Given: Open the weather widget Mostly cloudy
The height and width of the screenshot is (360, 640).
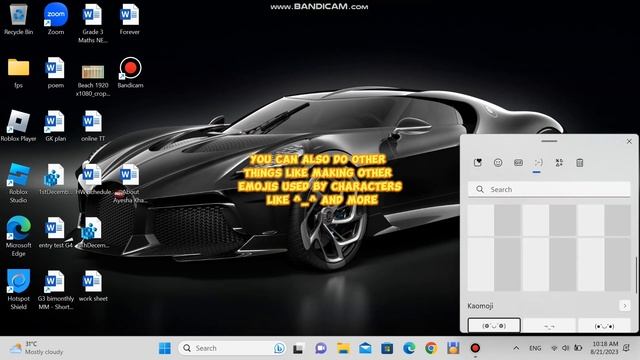Looking at the screenshot, I should pos(36,348).
